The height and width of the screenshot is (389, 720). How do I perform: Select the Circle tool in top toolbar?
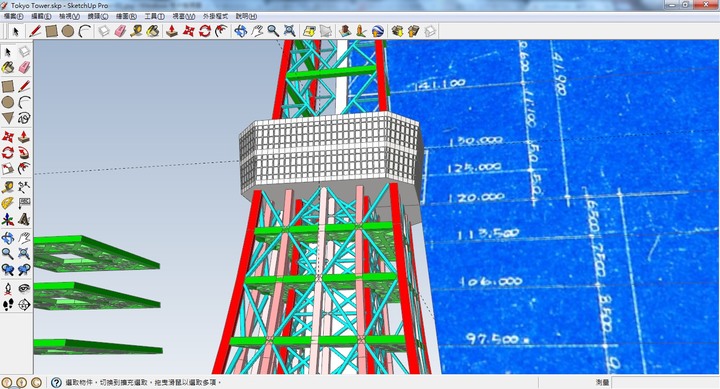(x=68, y=31)
